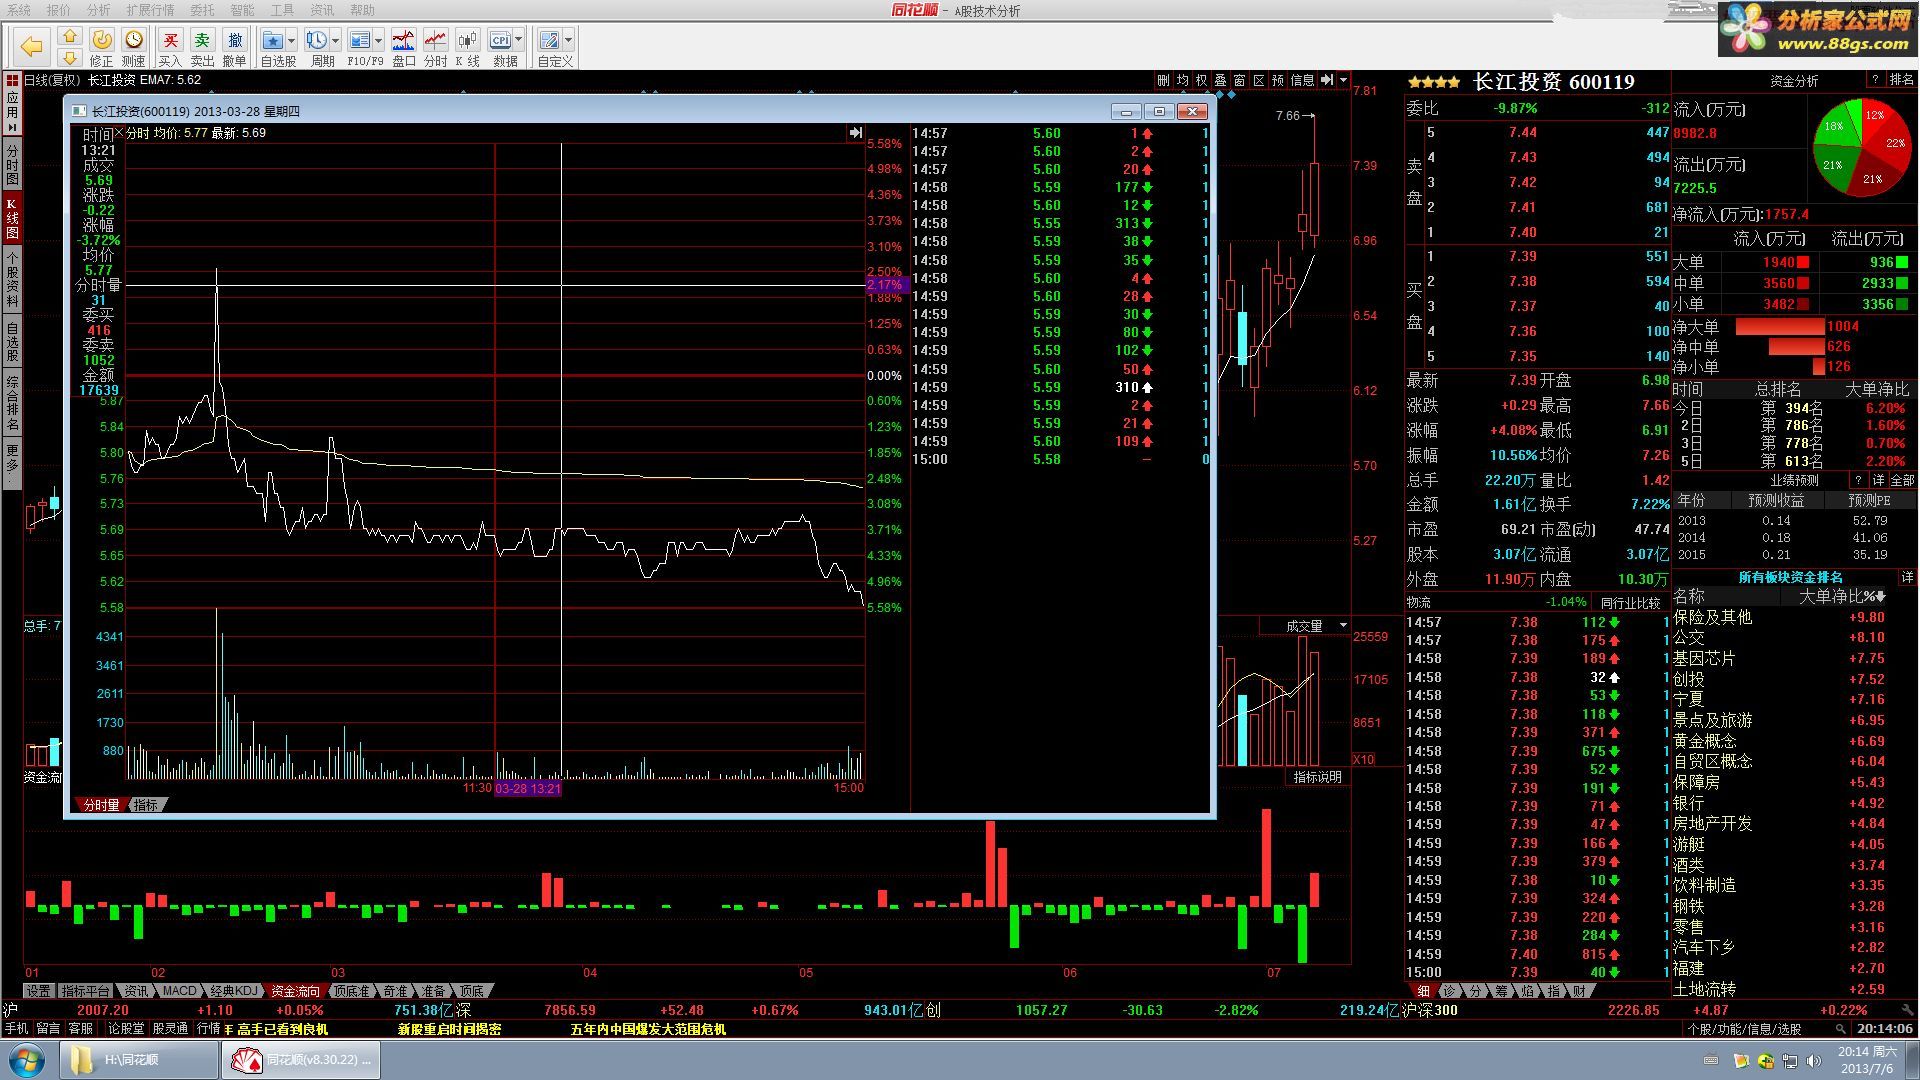The image size is (1920, 1080).
Task: Open the 工具 menu
Action: coord(283,10)
